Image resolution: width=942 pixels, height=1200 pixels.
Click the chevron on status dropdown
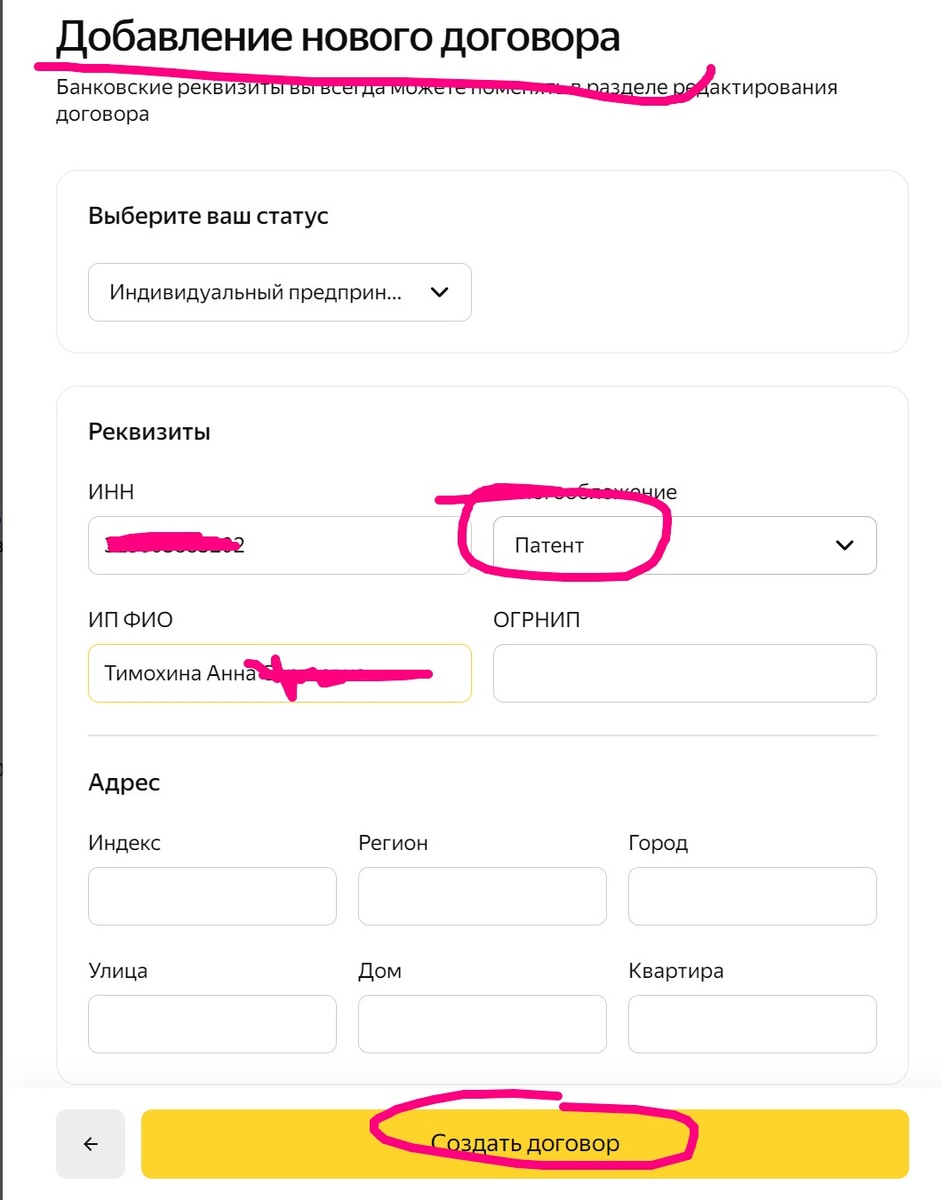[438, 292]
